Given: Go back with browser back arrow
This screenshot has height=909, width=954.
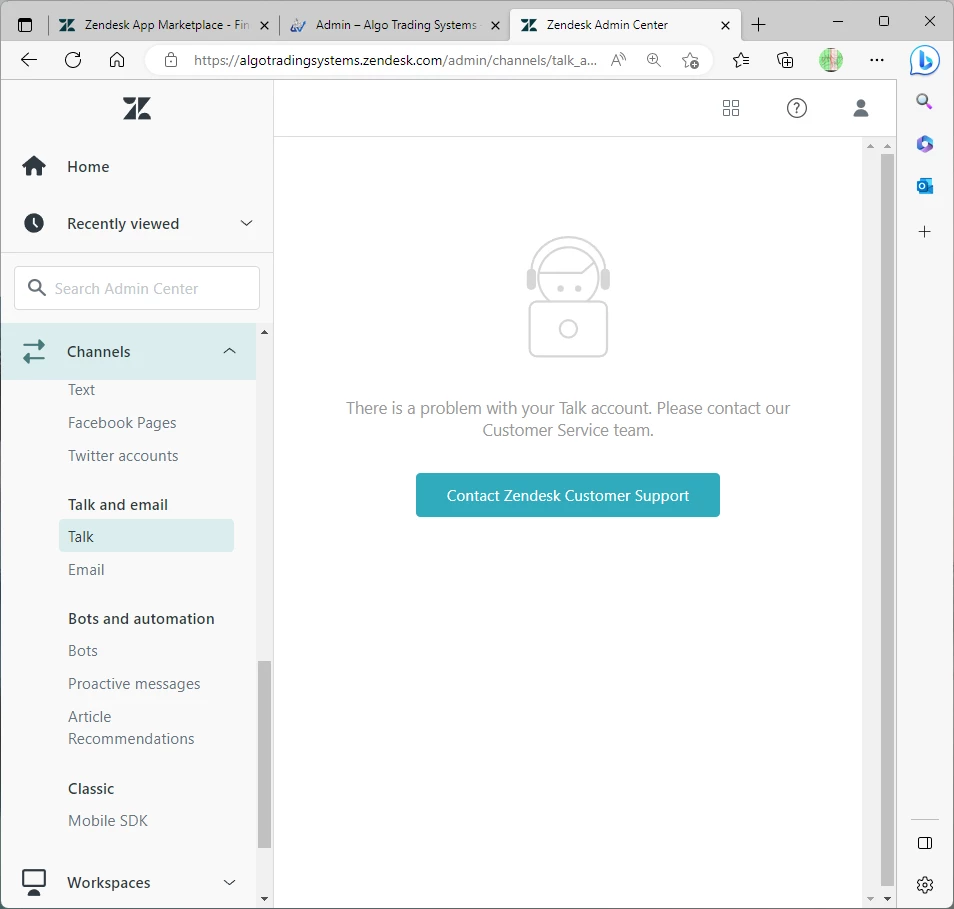Looking at the screenshot, I should point(29,60).
